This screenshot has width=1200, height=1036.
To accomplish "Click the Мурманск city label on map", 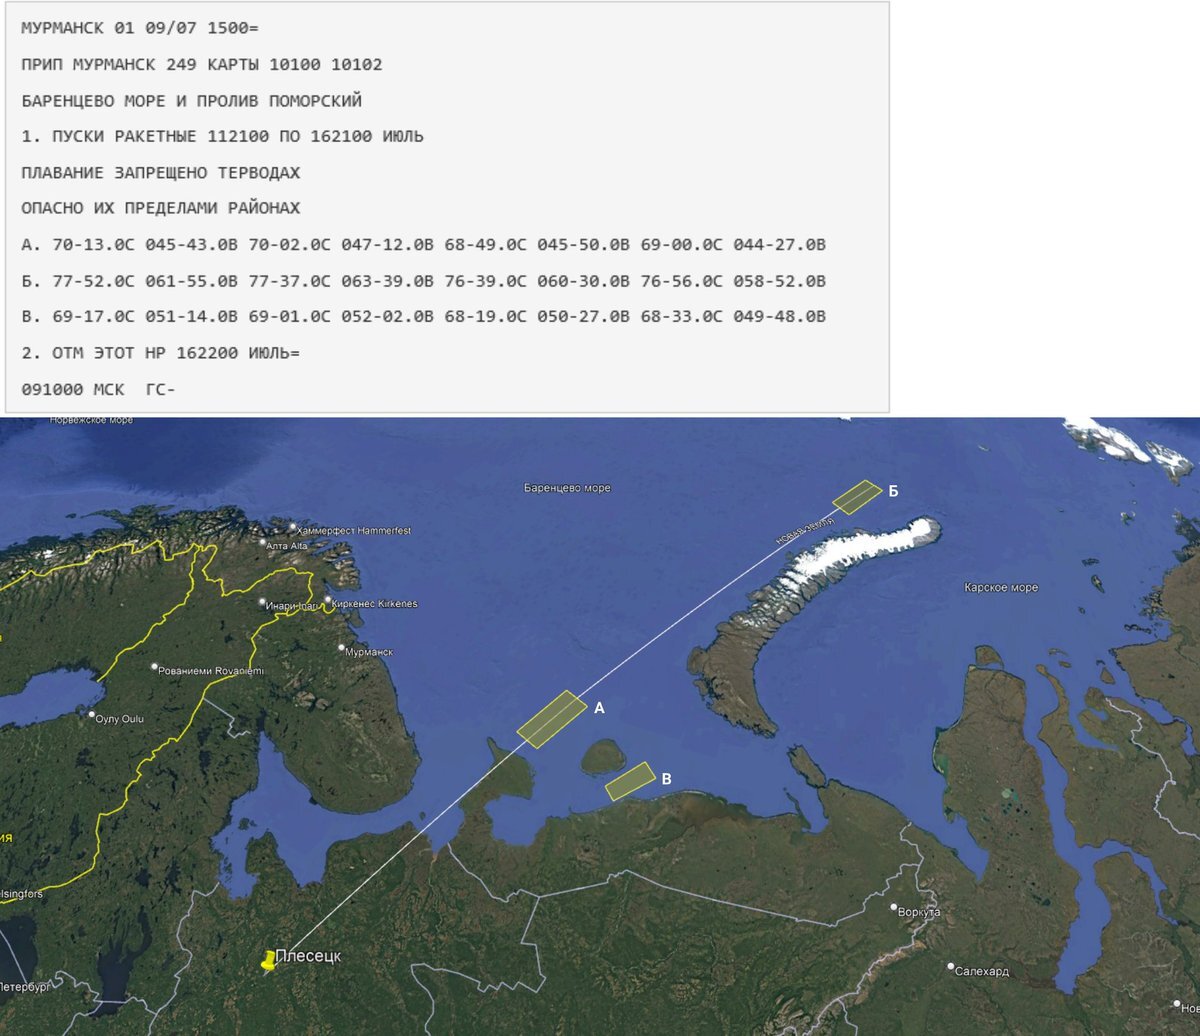I will [x=369, y=652].
